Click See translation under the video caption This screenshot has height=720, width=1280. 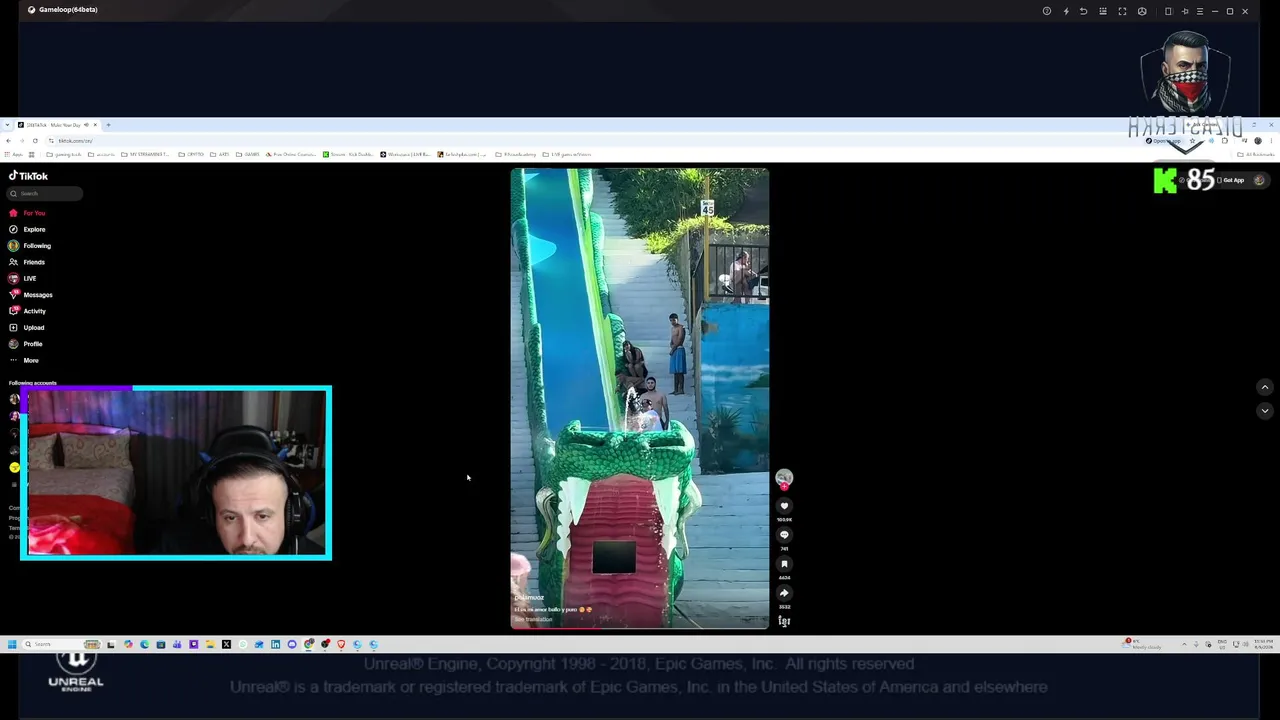(x=533, y=619)
